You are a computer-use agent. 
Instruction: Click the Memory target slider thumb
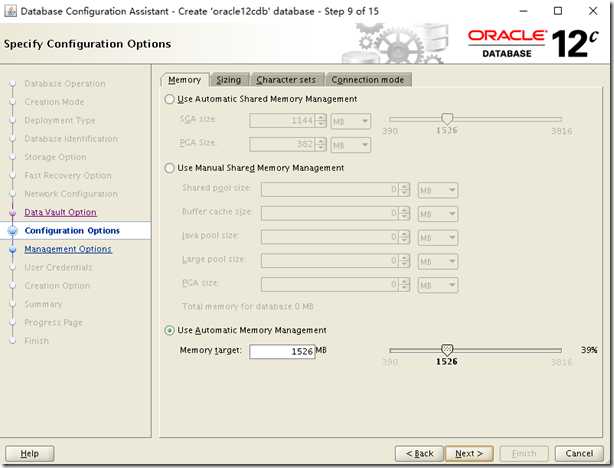447,349
